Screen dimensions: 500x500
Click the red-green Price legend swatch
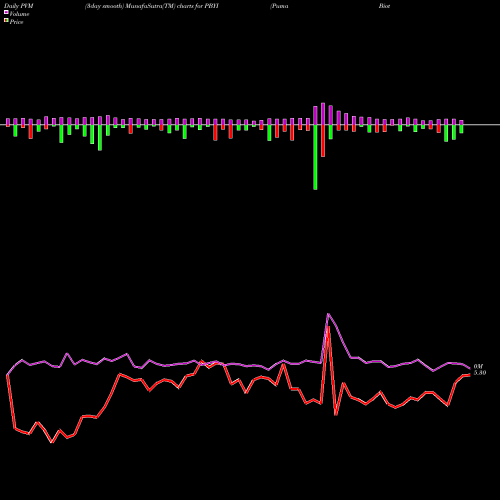6,21
